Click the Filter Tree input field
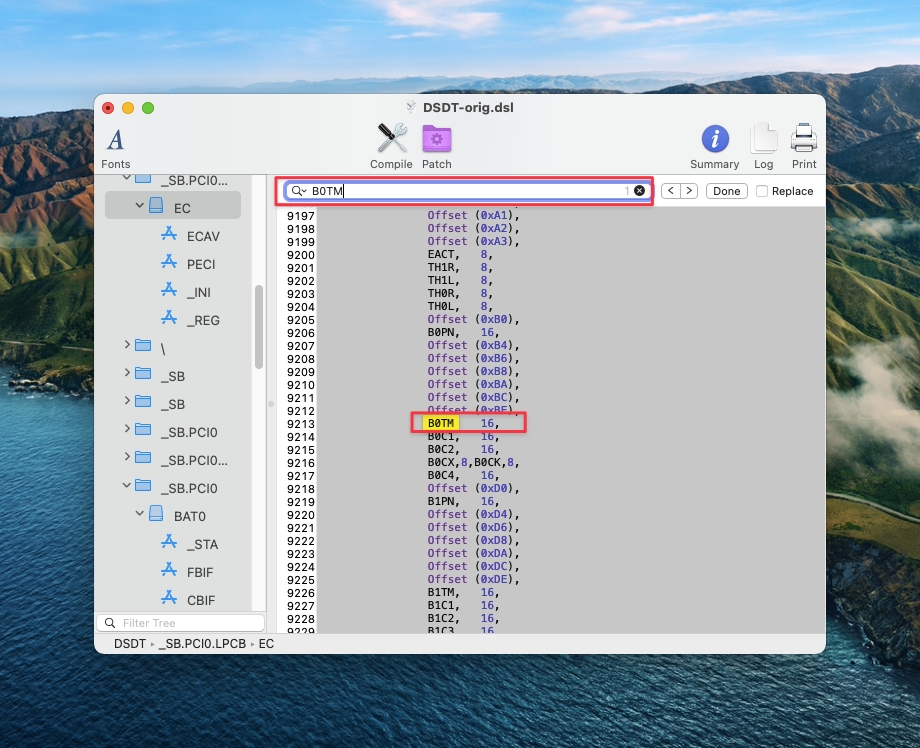 pyautogui.click(x=180, y=623)
